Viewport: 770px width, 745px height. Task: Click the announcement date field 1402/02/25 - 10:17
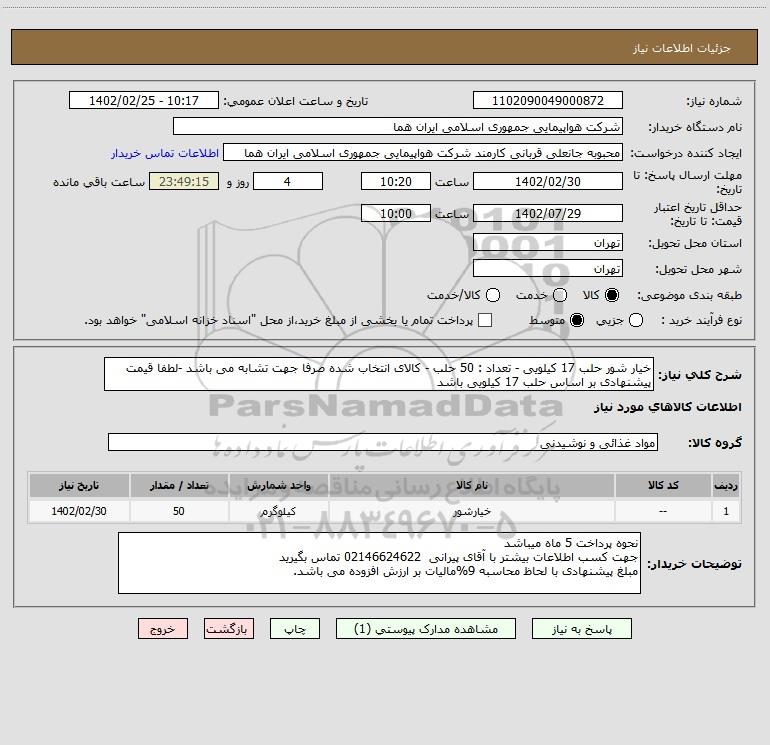[x=143, y=100]
